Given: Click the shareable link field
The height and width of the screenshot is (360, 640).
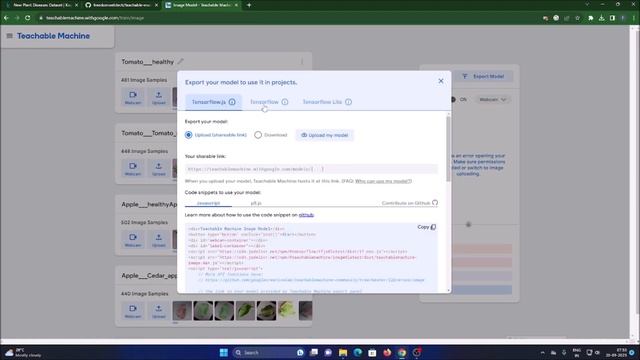Looking at the screenshot, I should 311,169.
